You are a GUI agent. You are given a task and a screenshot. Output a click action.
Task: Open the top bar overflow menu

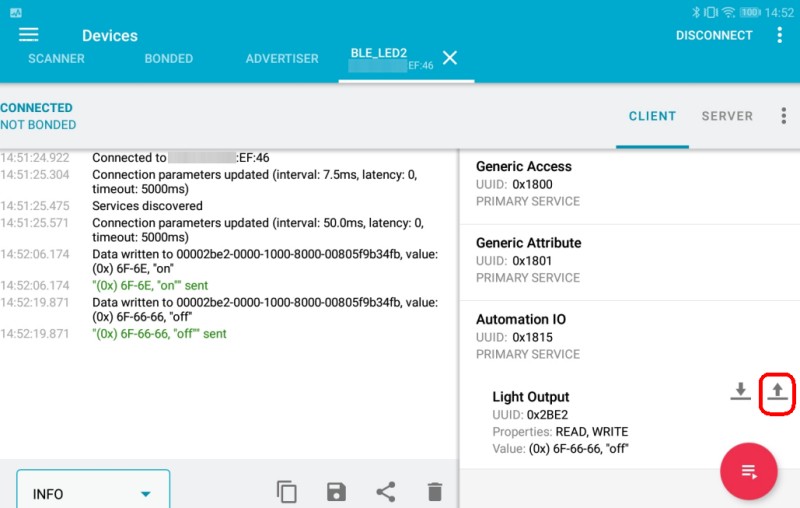tap(779, 35)
